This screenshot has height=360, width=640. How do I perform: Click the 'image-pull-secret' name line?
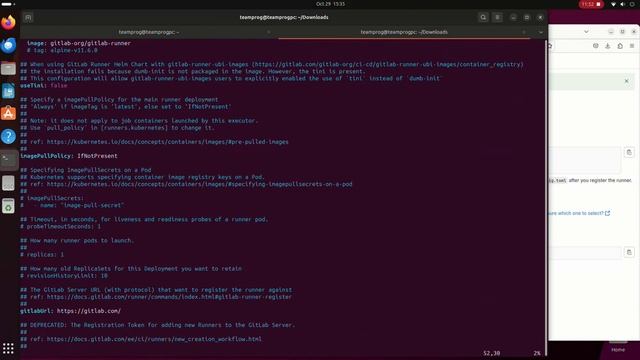click(x=72, y=205)
